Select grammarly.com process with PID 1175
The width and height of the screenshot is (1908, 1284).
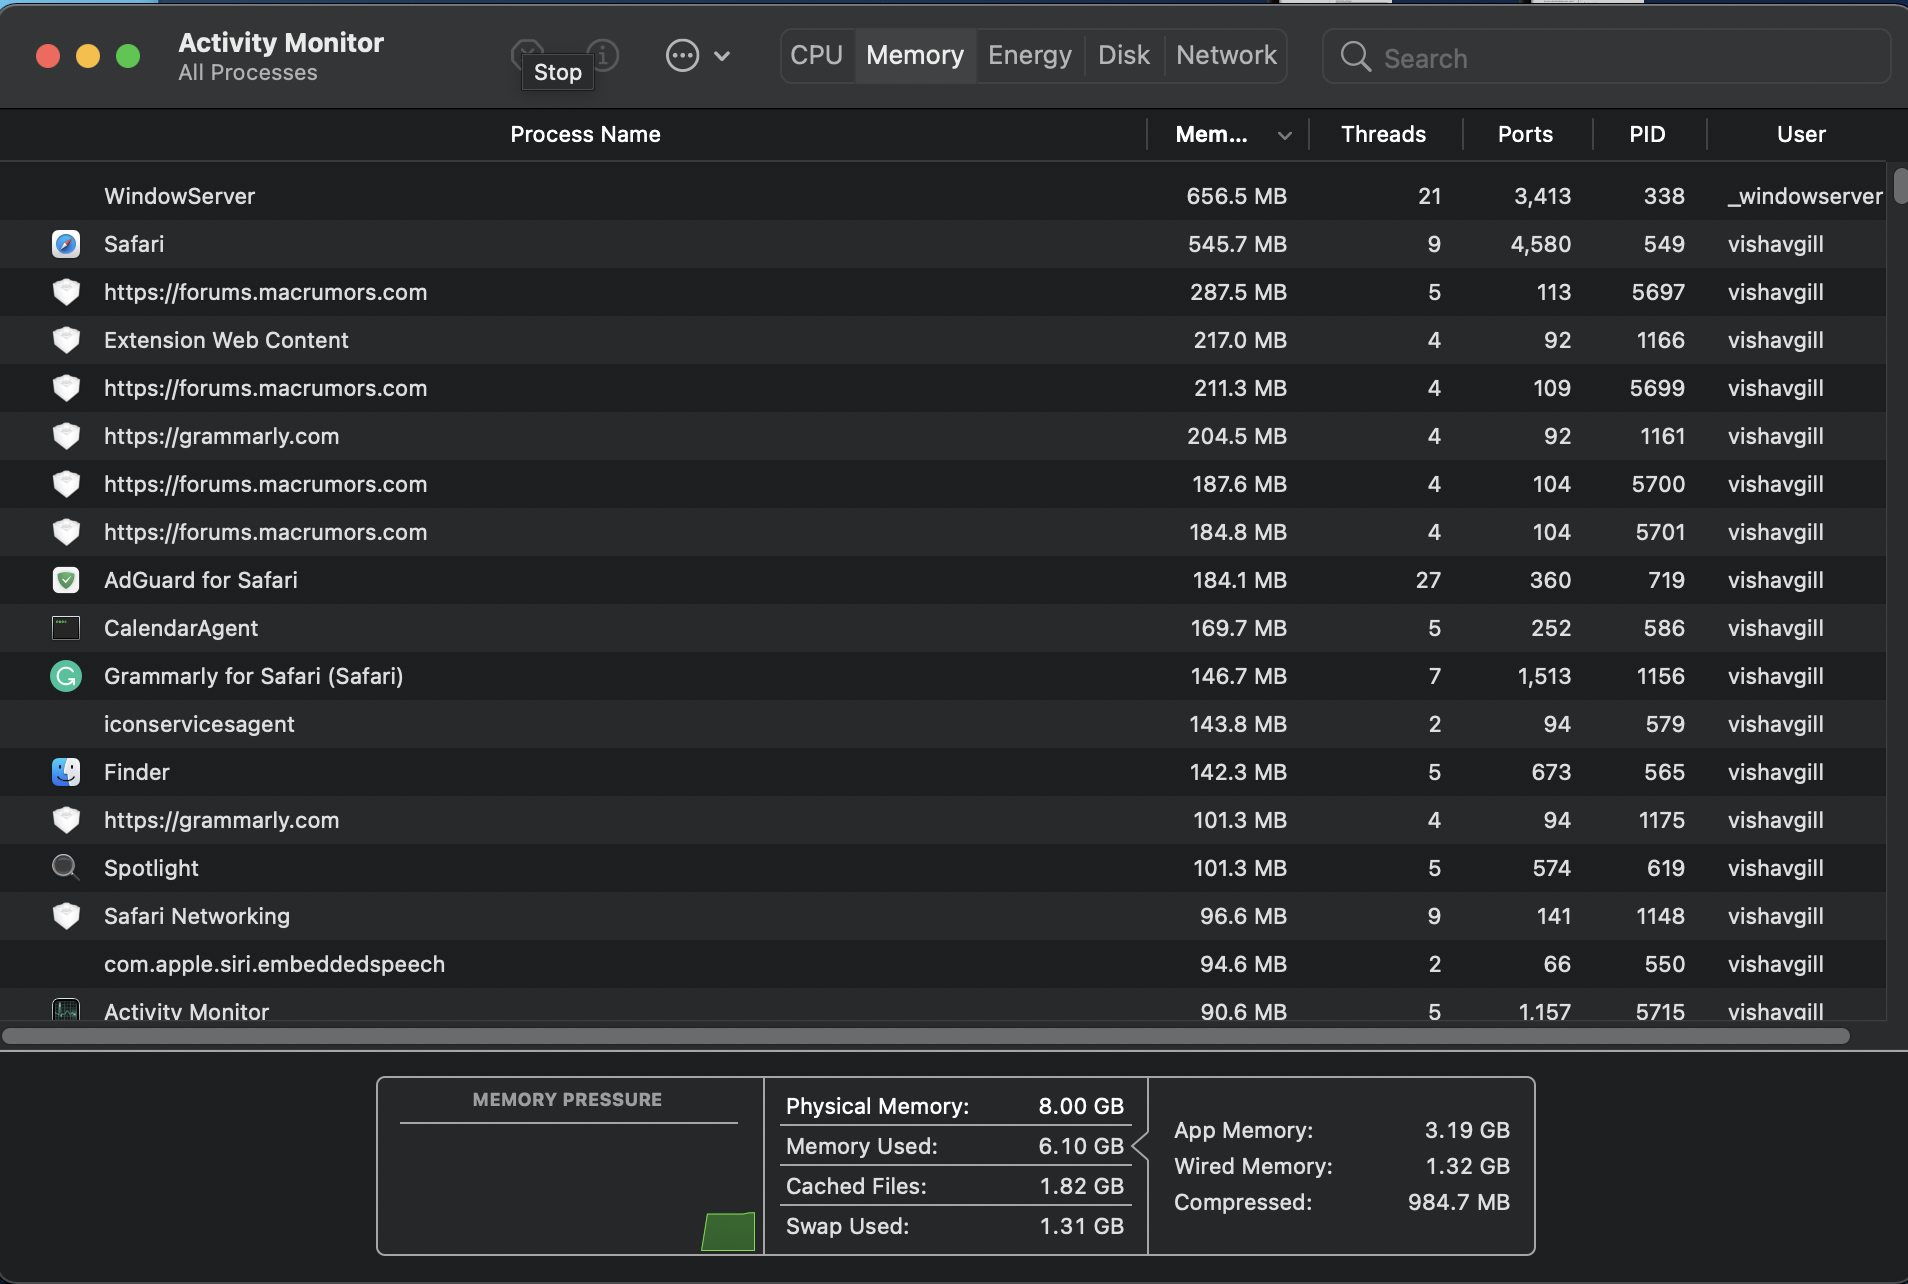[221, 820]
